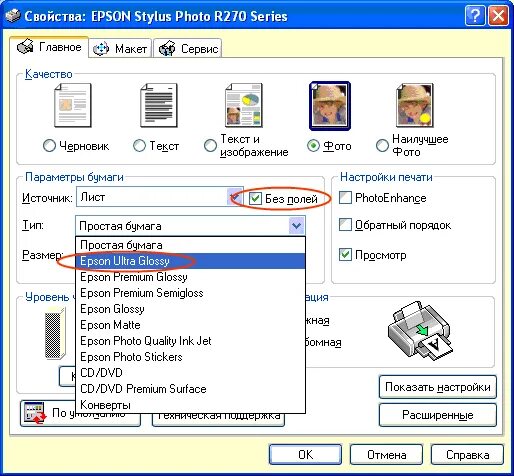Click the Best Photo quality icon
This screenshot has height=476, width=514.
click(415, 105)
